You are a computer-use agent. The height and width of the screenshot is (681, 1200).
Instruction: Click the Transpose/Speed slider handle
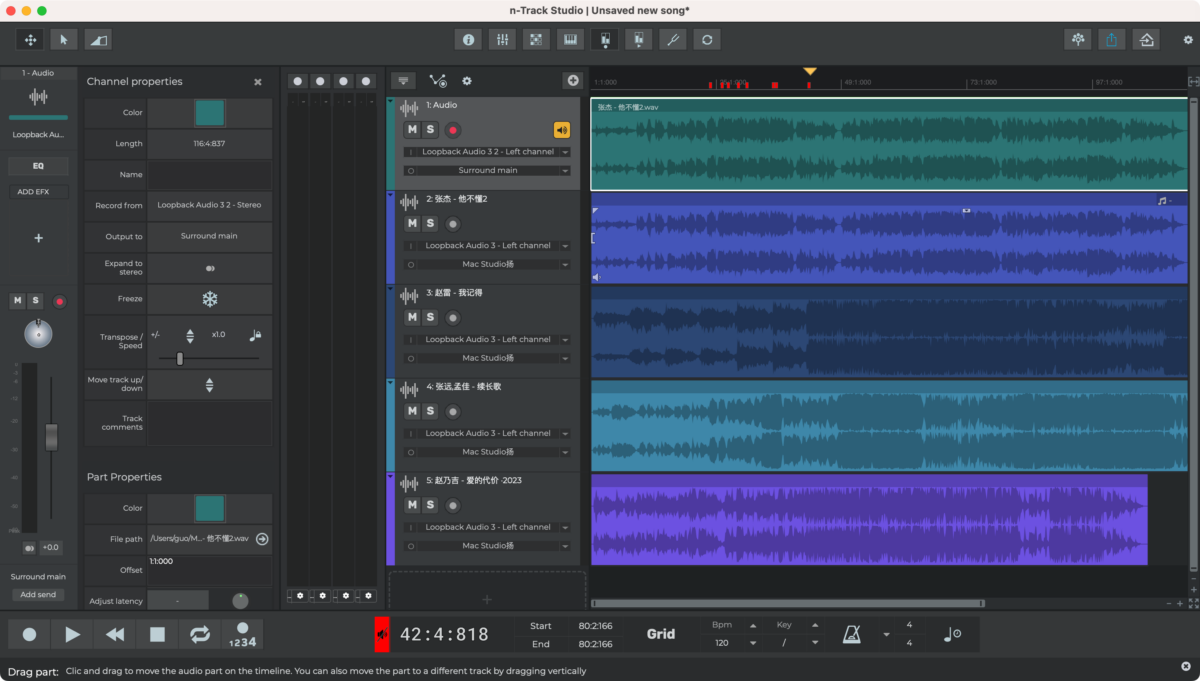180,358
